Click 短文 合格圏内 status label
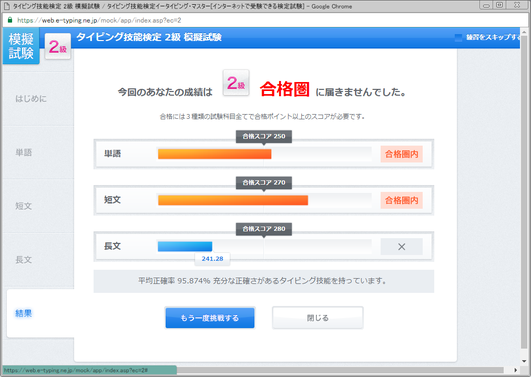The height and width of the screenshot is (377, 531). 402,200
